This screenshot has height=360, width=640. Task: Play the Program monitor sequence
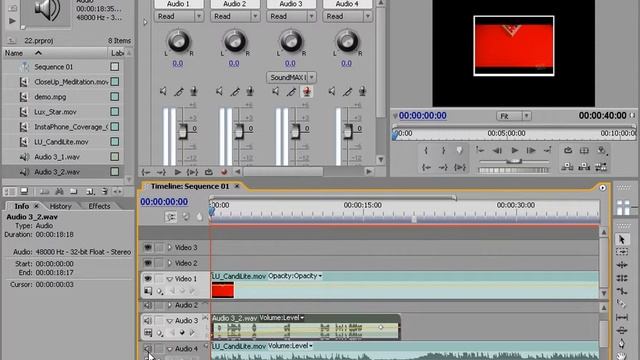click(x=515, y=151)
